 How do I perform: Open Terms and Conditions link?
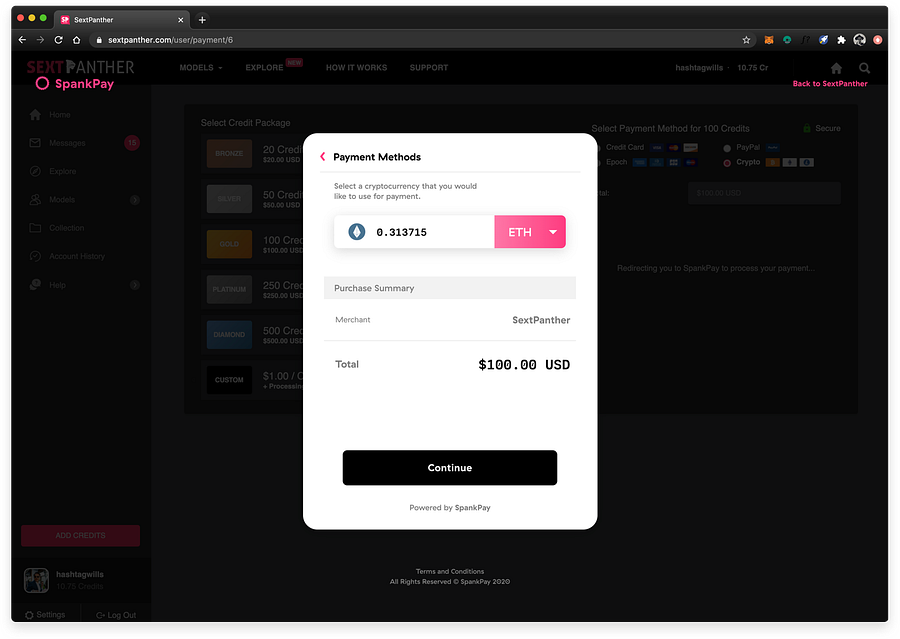[449, 571]
